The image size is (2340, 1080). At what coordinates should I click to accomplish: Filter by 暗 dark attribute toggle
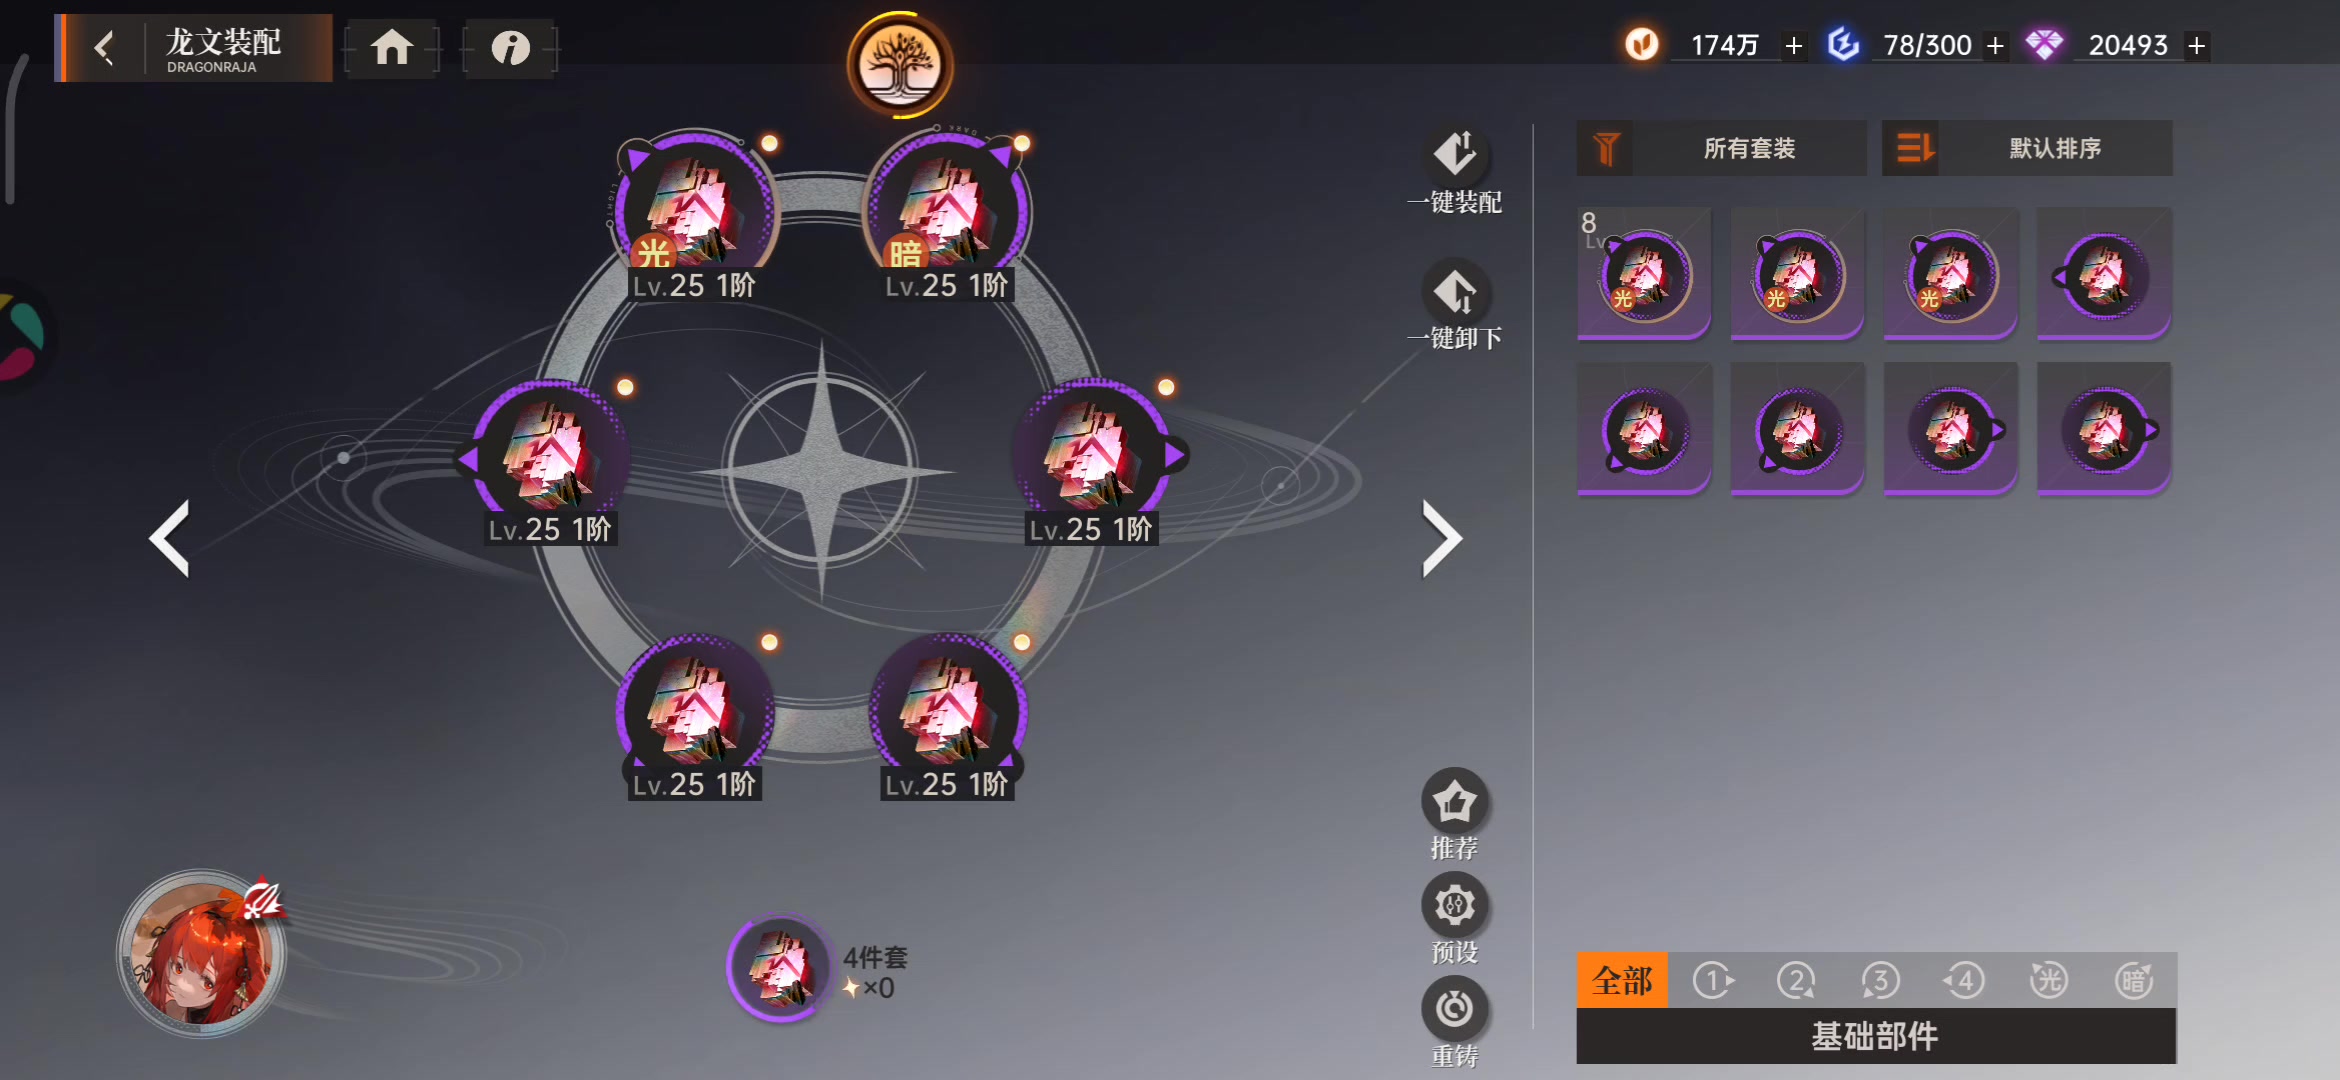click(2134, 980)
